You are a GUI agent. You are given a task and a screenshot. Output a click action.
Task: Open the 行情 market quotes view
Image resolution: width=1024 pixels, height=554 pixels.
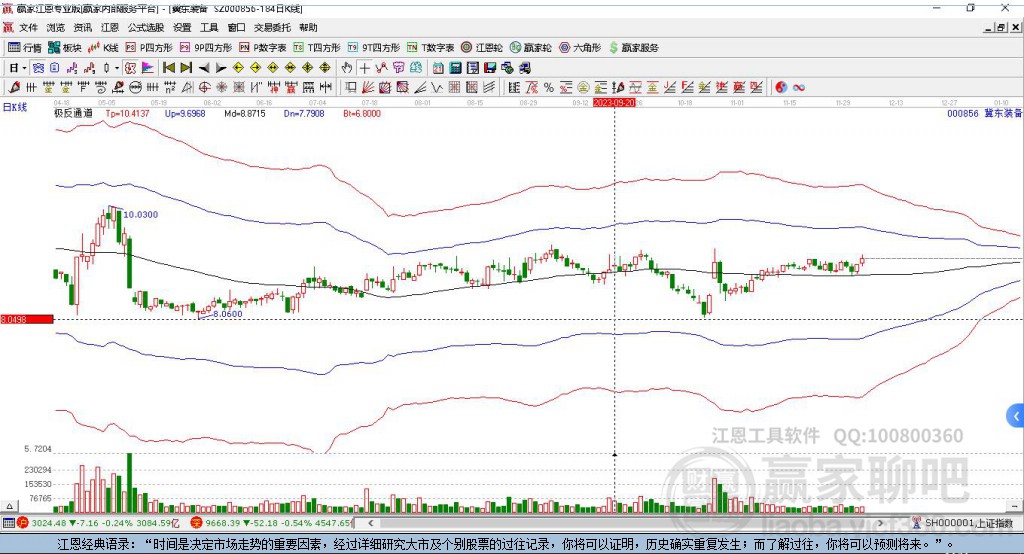25,48
